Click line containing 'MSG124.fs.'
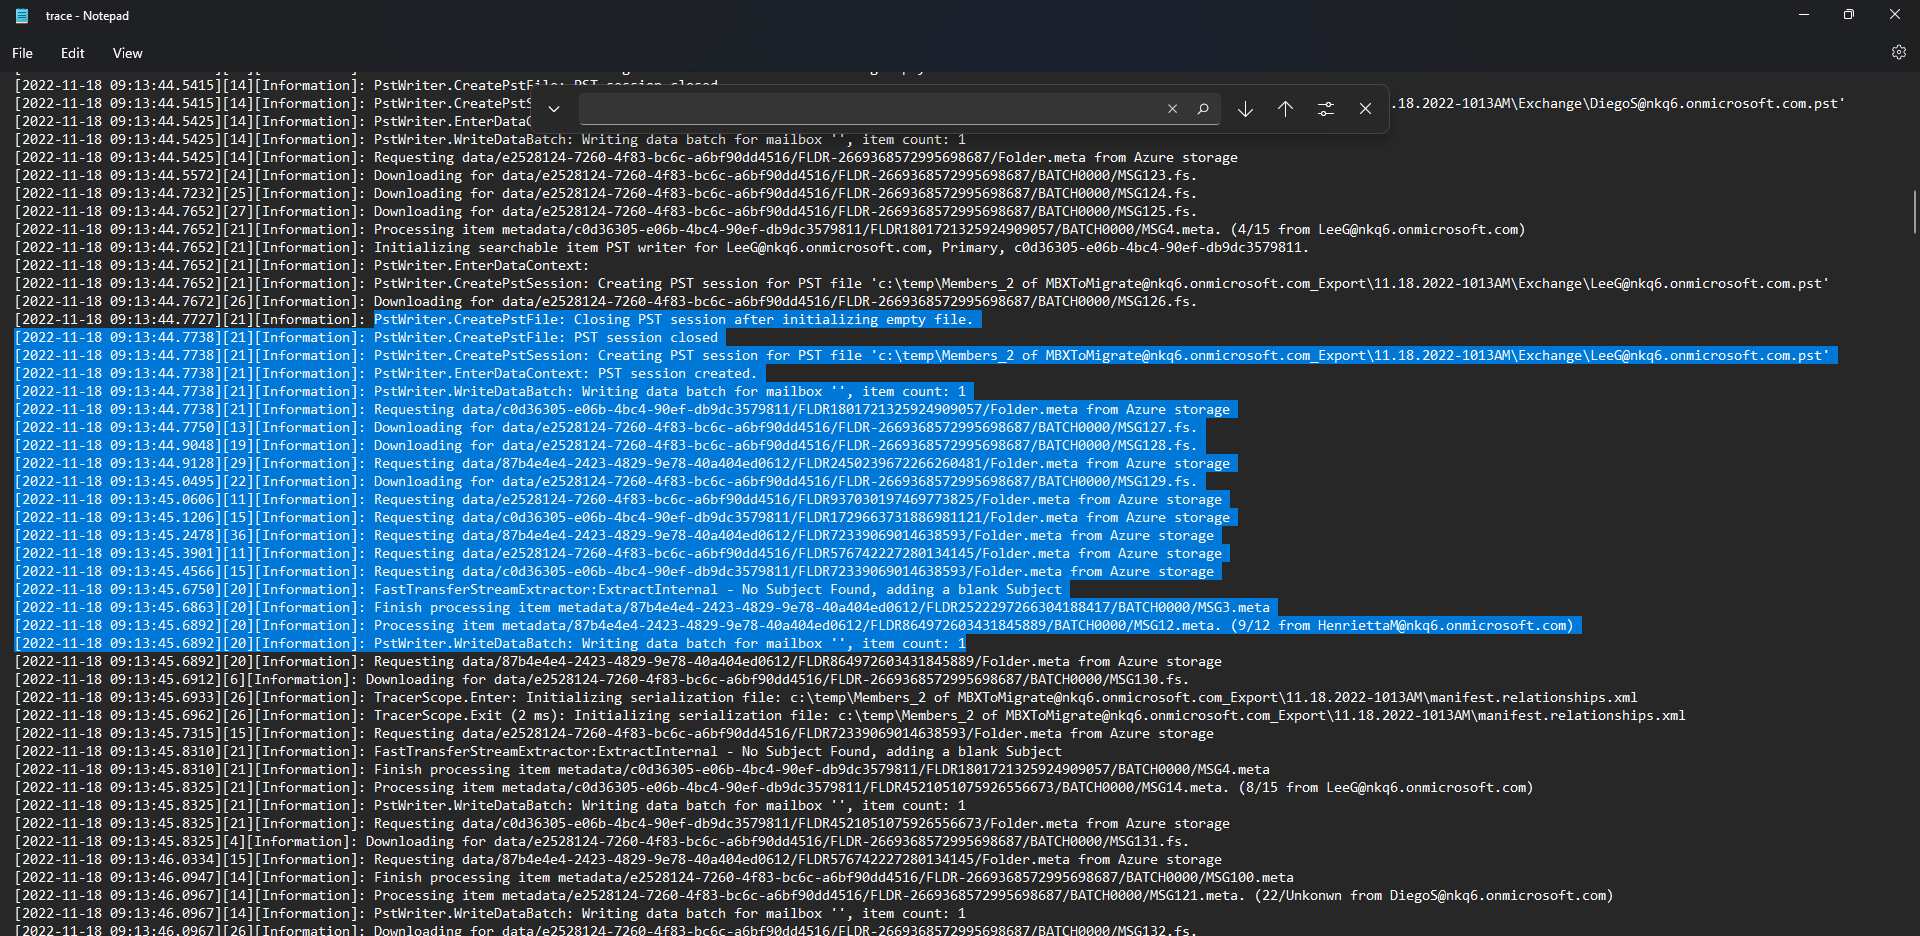Image resolution: width=1920 pixels, height=936 pixels. [x=605, y=194]
